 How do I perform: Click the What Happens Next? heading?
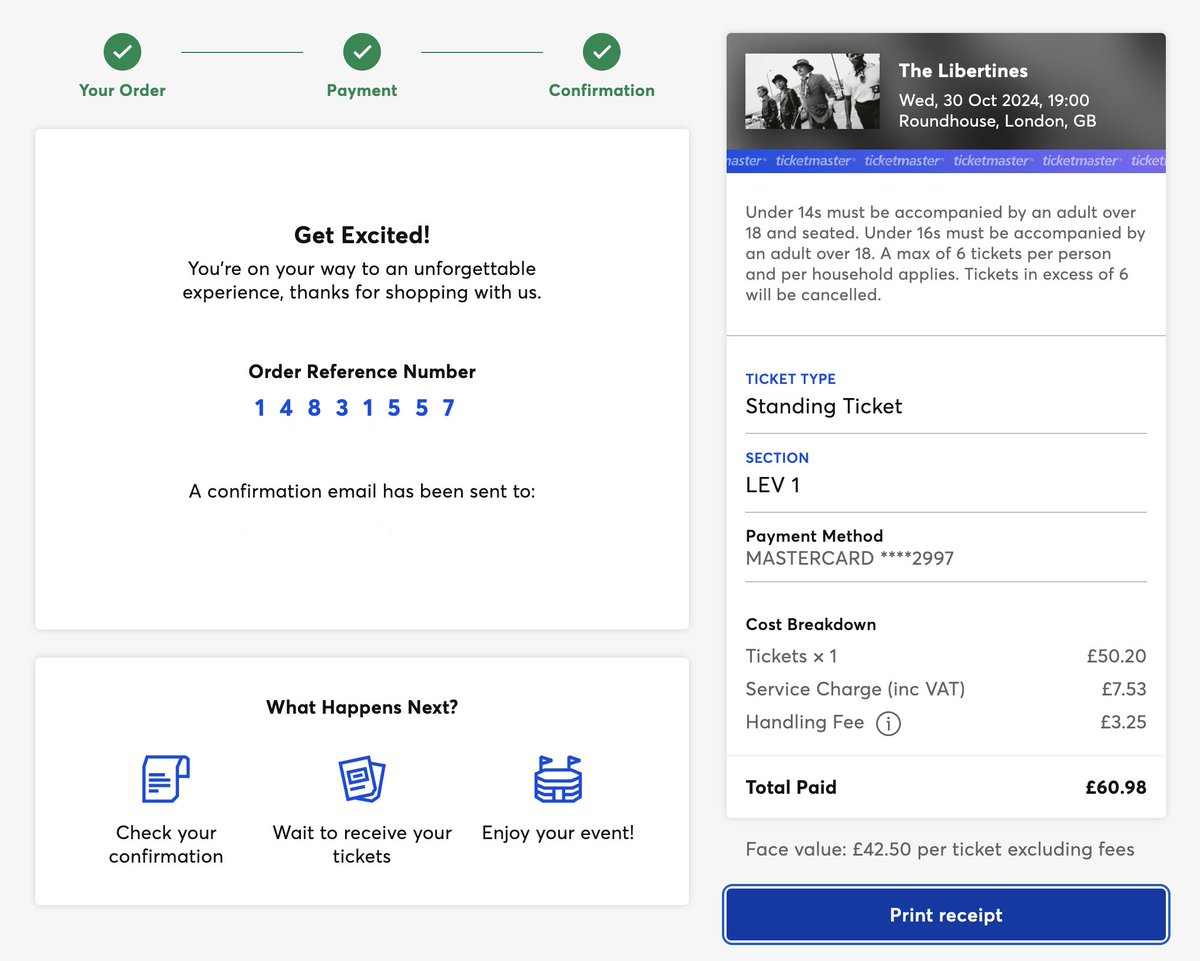click(362, 707)
